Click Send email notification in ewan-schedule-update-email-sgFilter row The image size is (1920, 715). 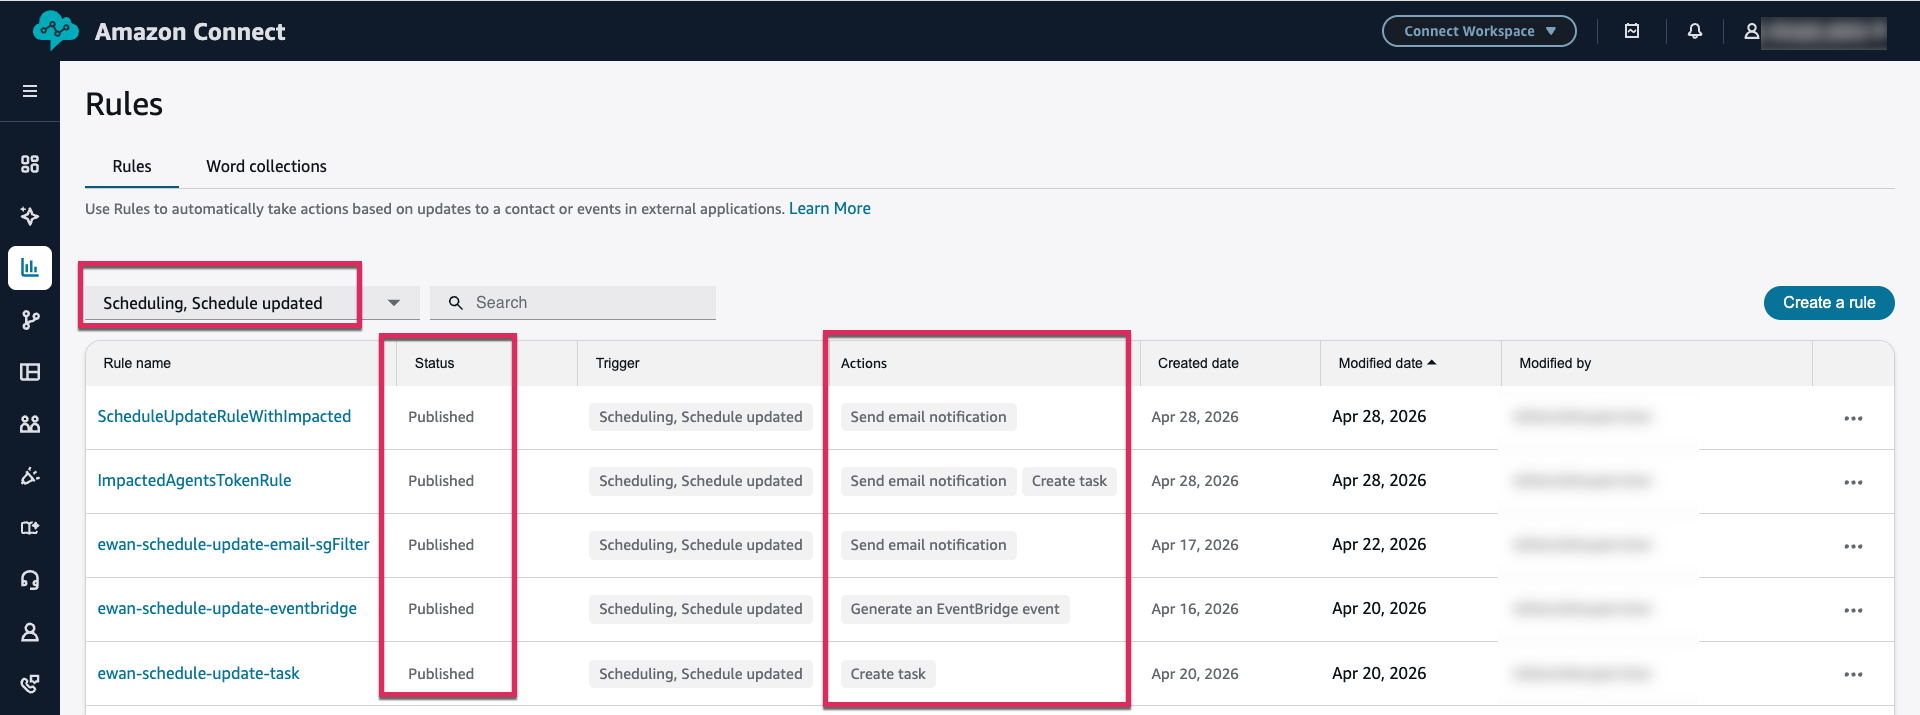tap(928, 545)
